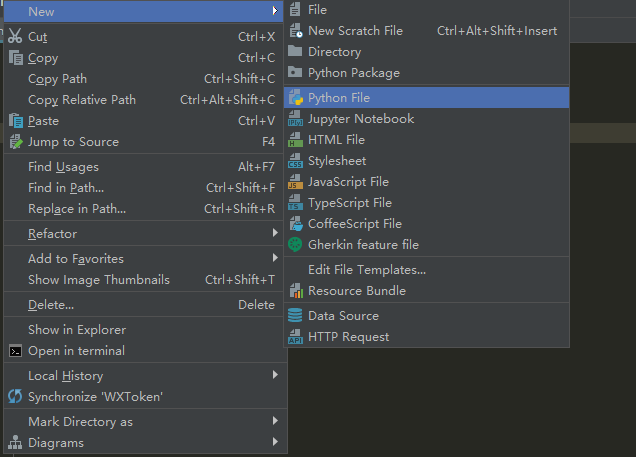Choose Copy Relative Path
Viewport: 636px width, 457px height.
coord(82,100)
